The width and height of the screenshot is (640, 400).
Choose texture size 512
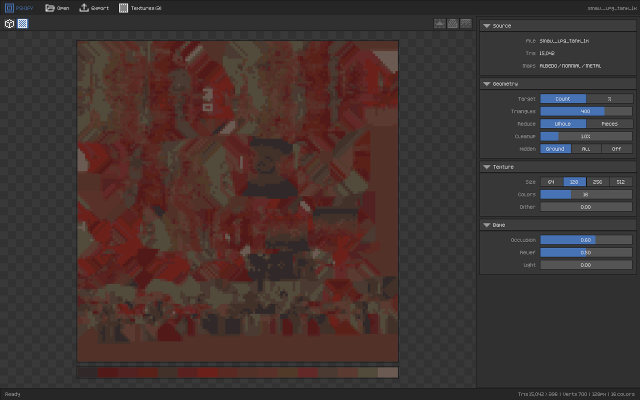pyautogui.click(x=621, y=182)
